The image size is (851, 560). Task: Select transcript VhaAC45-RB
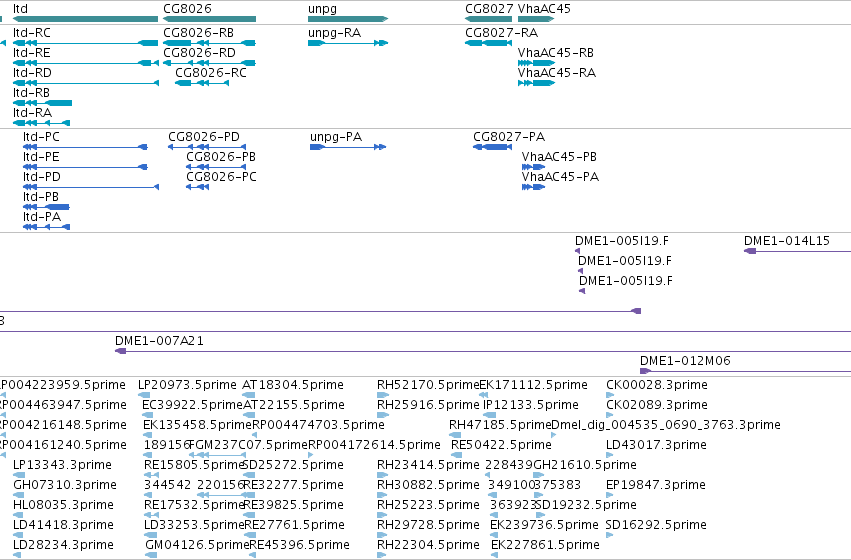[x=556, y=53]
